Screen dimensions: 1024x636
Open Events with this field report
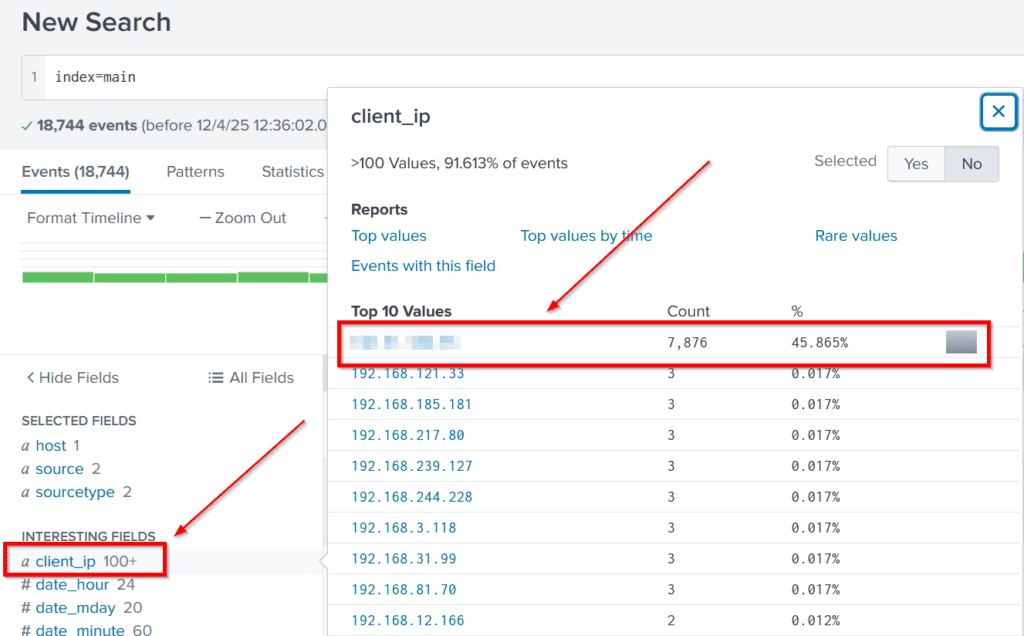[x=423, y=266]
